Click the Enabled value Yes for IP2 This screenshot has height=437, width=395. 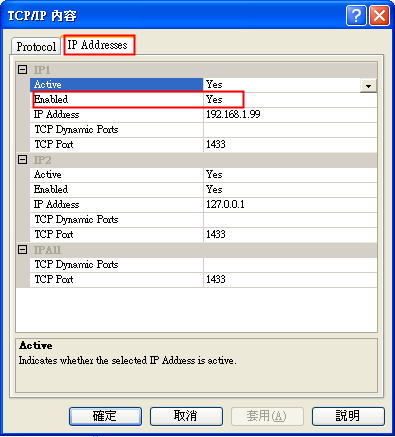(x=290, y=190)
